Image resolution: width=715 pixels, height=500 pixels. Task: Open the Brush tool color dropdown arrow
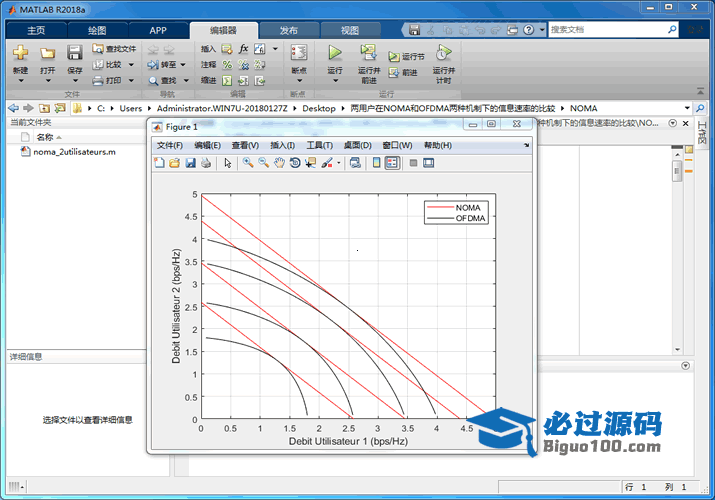pos(338,163)
